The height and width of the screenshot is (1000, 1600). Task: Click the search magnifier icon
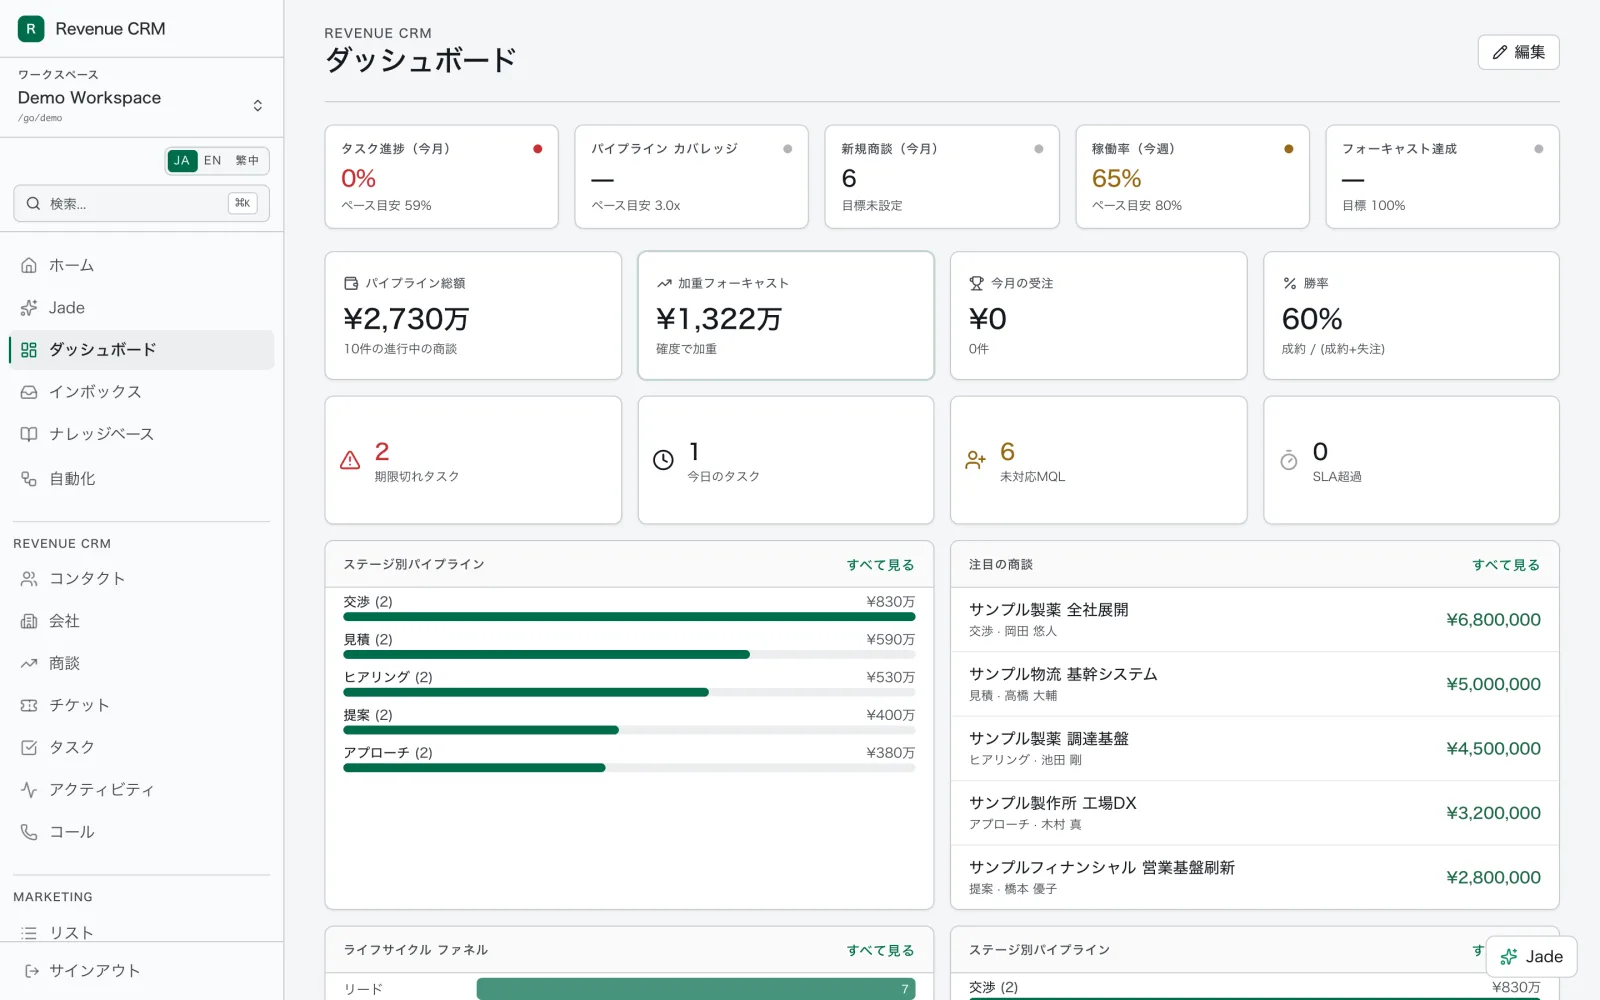[33, 203]
